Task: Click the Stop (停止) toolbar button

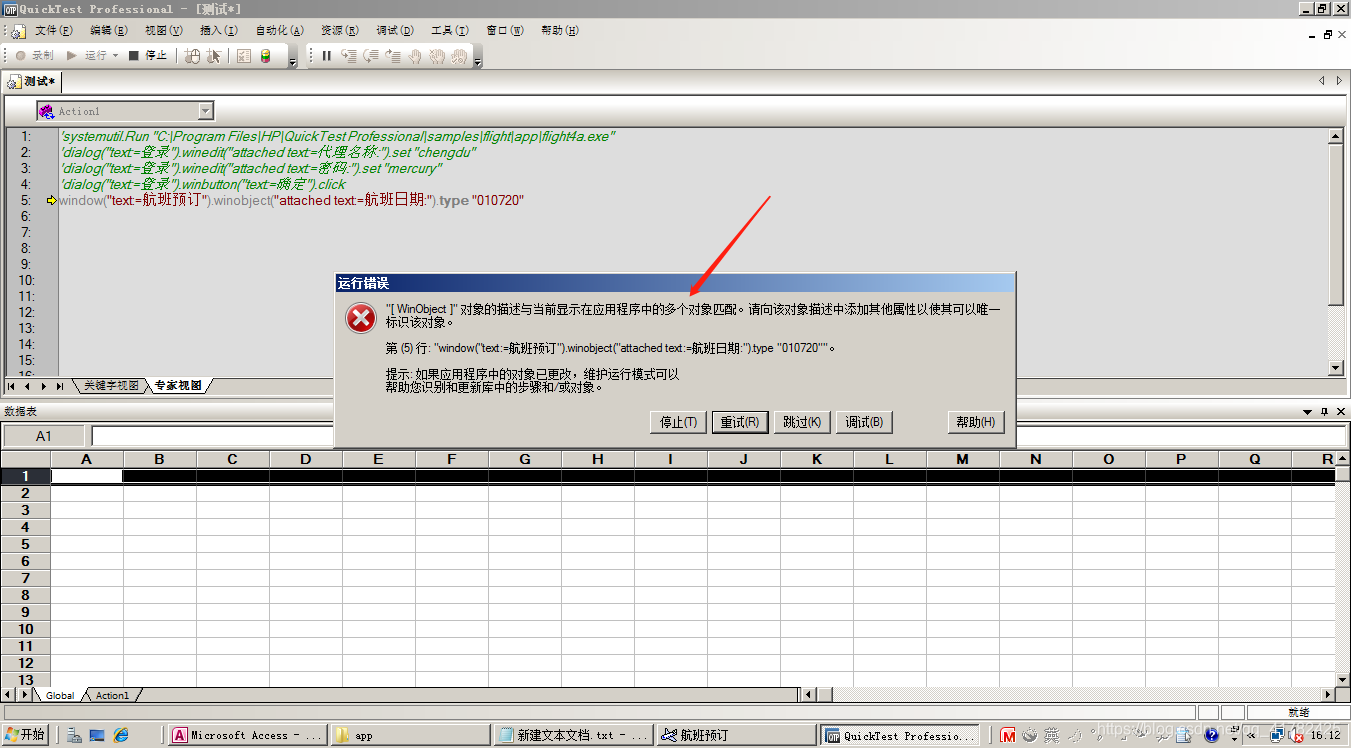Action: click(148, 56)
